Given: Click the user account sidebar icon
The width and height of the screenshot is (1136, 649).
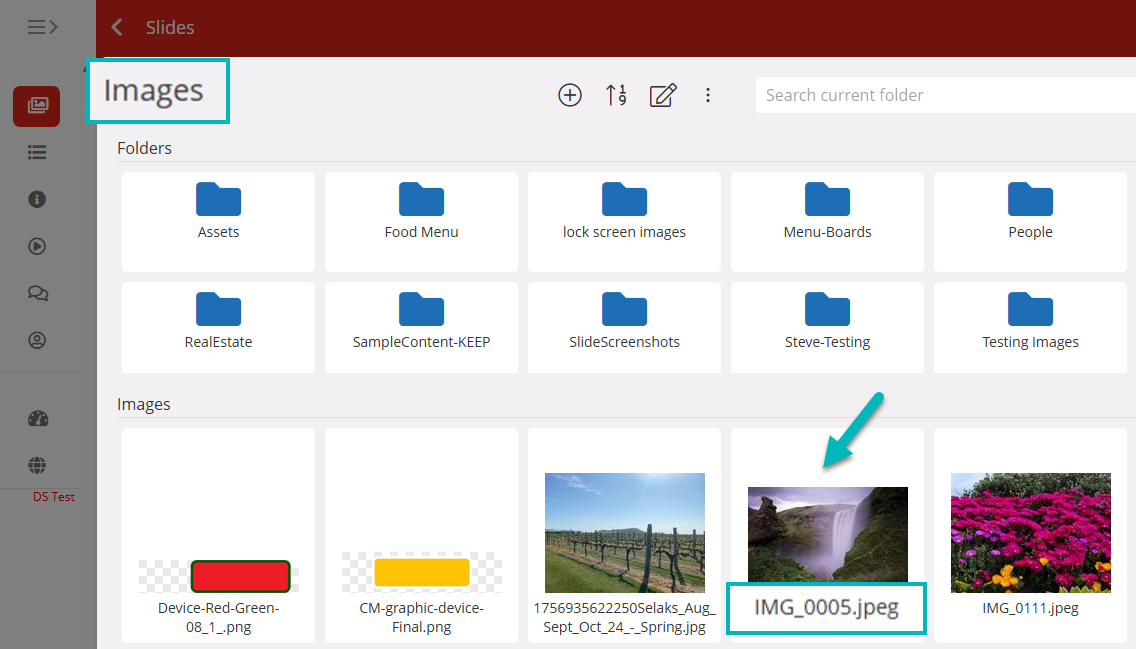Looking at the screenshot, I should [37, 340].
